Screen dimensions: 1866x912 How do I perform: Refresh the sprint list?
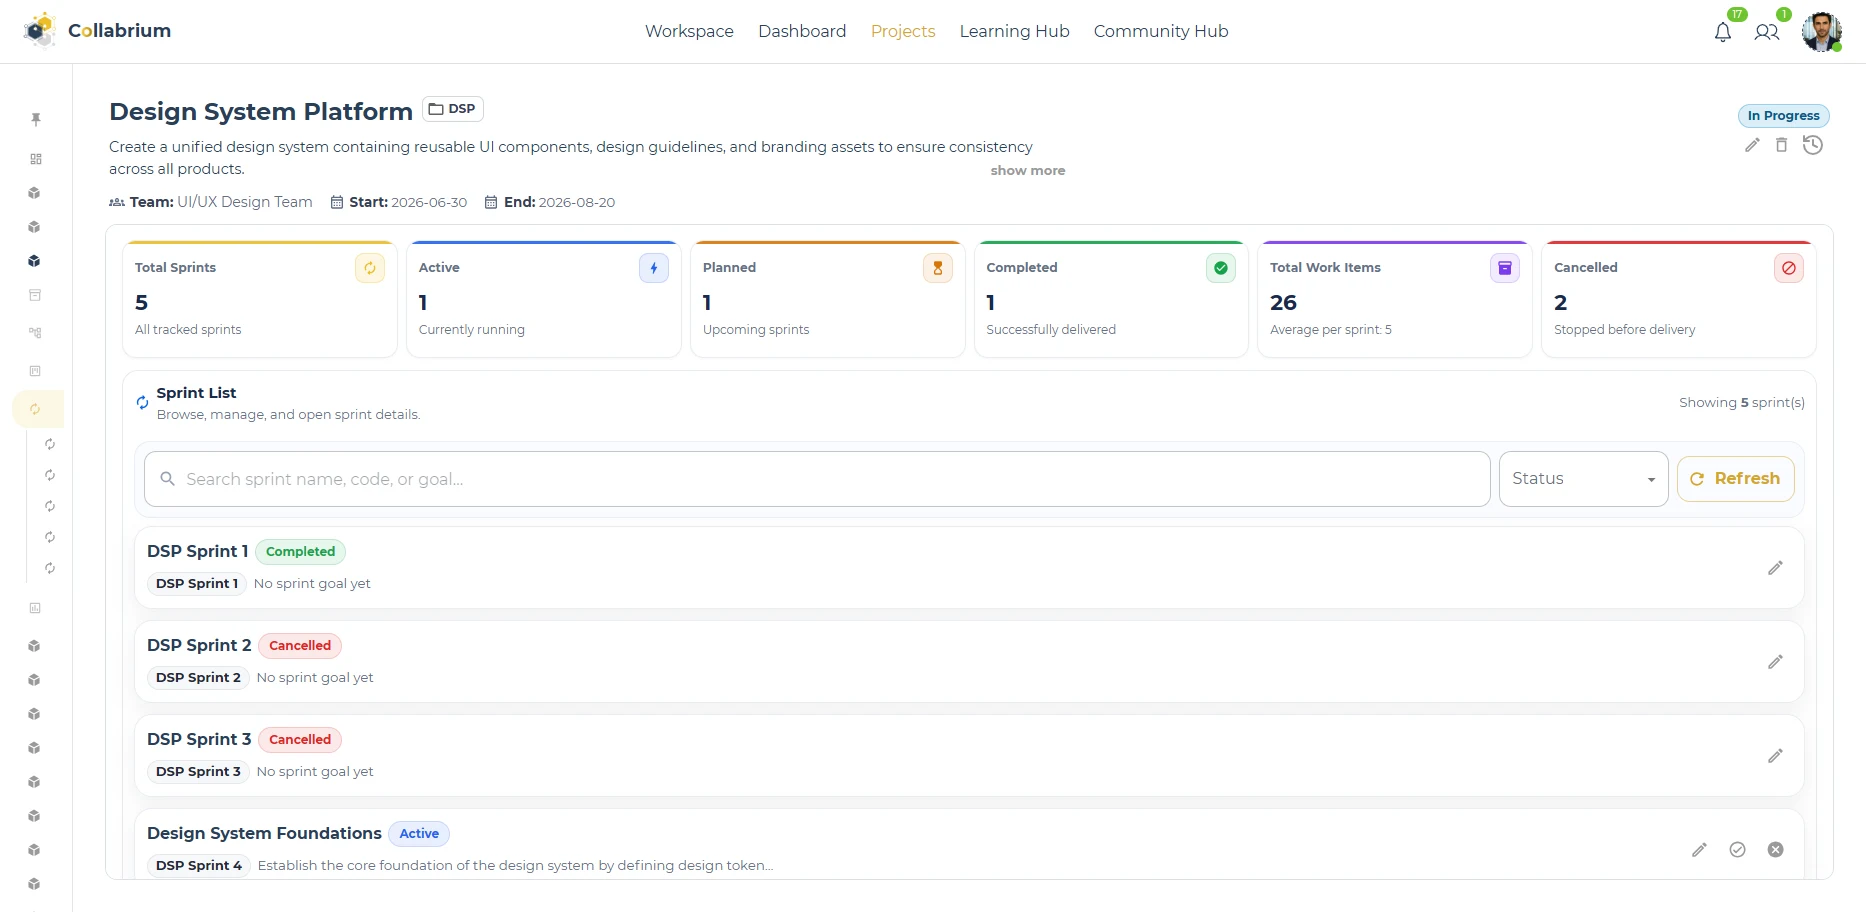tap(1735, 479)
